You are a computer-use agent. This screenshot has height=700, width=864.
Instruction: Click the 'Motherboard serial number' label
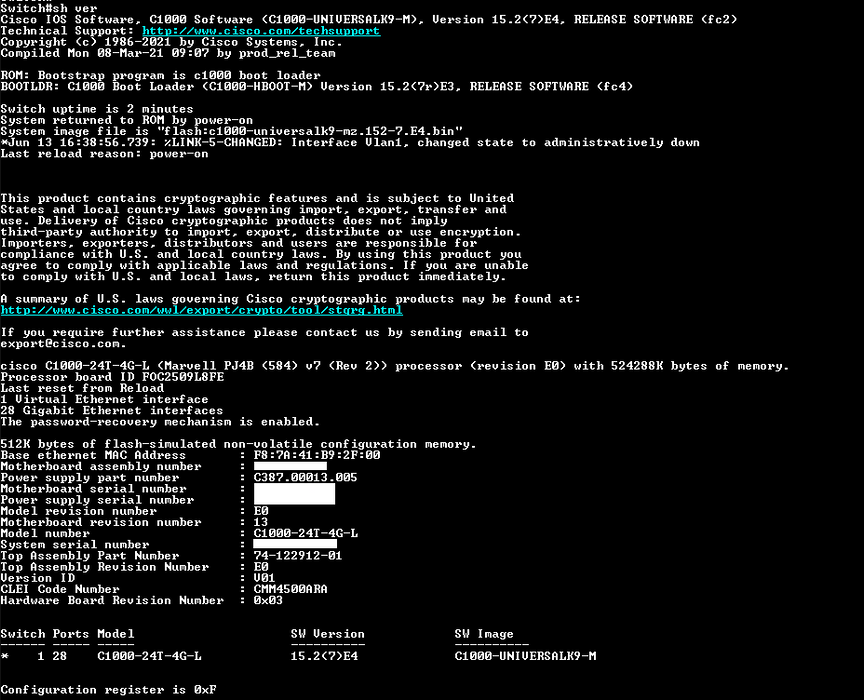point(94,489)
